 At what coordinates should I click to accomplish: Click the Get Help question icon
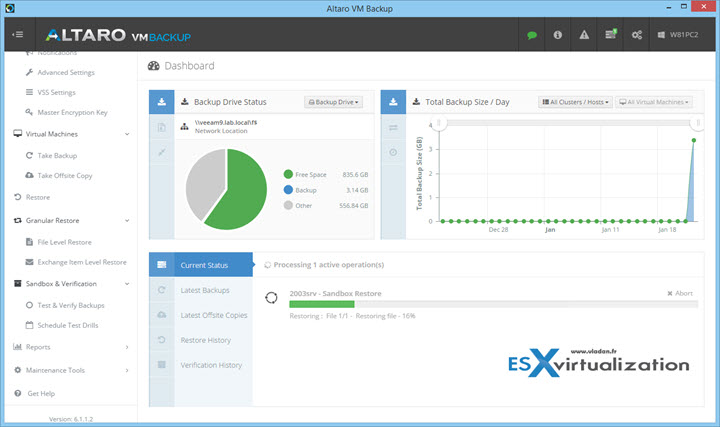pos(17,393)
